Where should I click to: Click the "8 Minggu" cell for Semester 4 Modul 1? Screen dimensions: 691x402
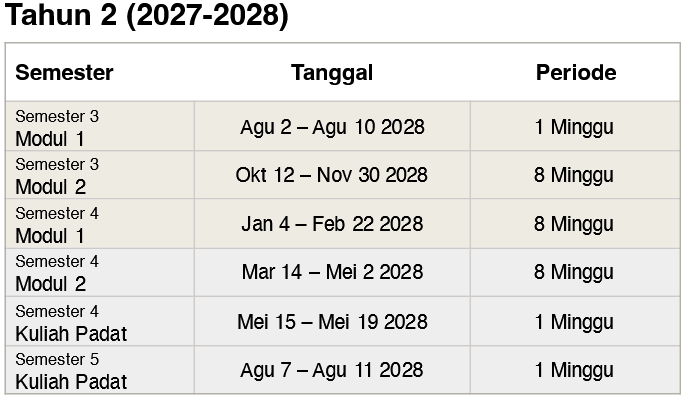tap(574, 224)
